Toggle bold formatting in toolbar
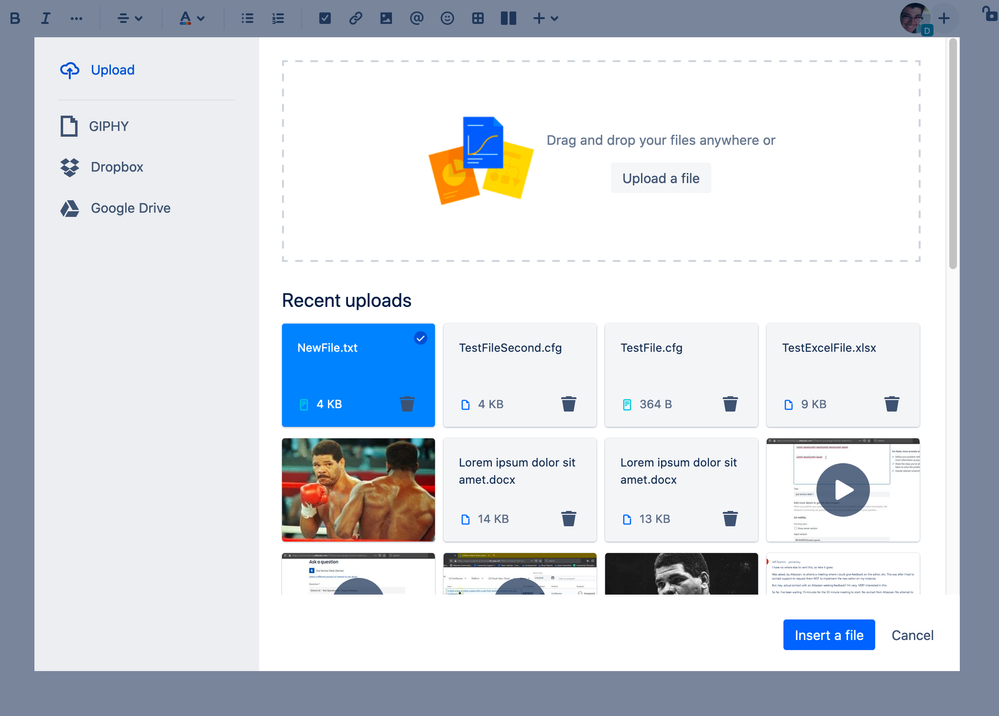999x716 pixels. 15,18
